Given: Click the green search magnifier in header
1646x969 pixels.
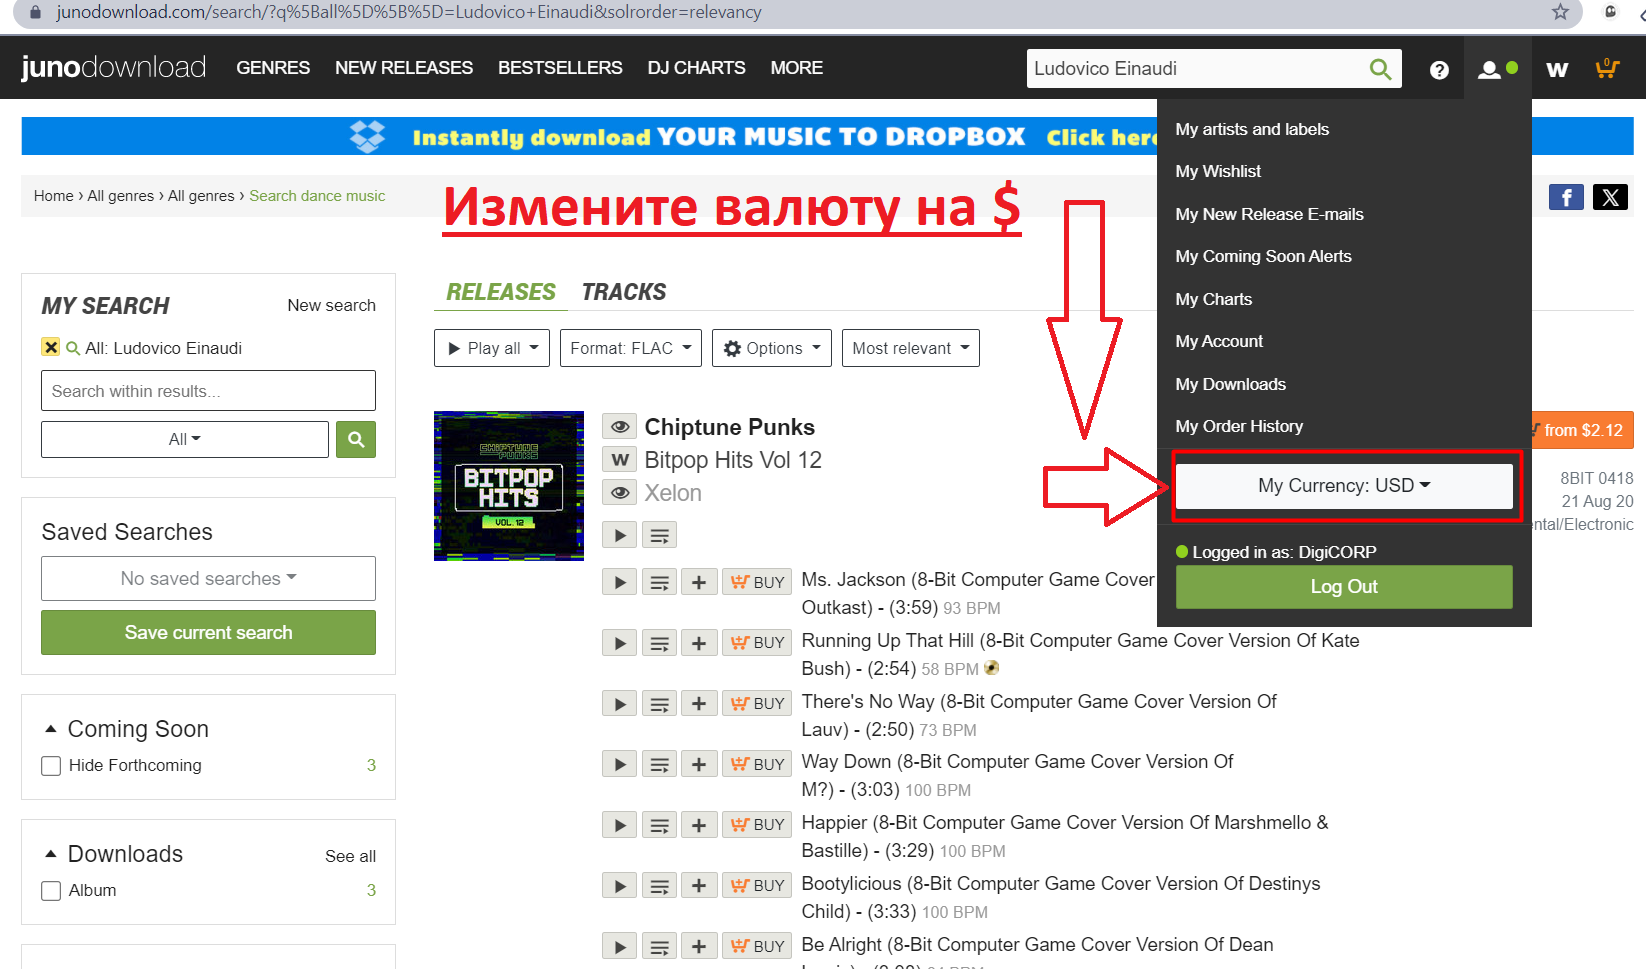Looking at the screenshot, I should point(1380,69).
